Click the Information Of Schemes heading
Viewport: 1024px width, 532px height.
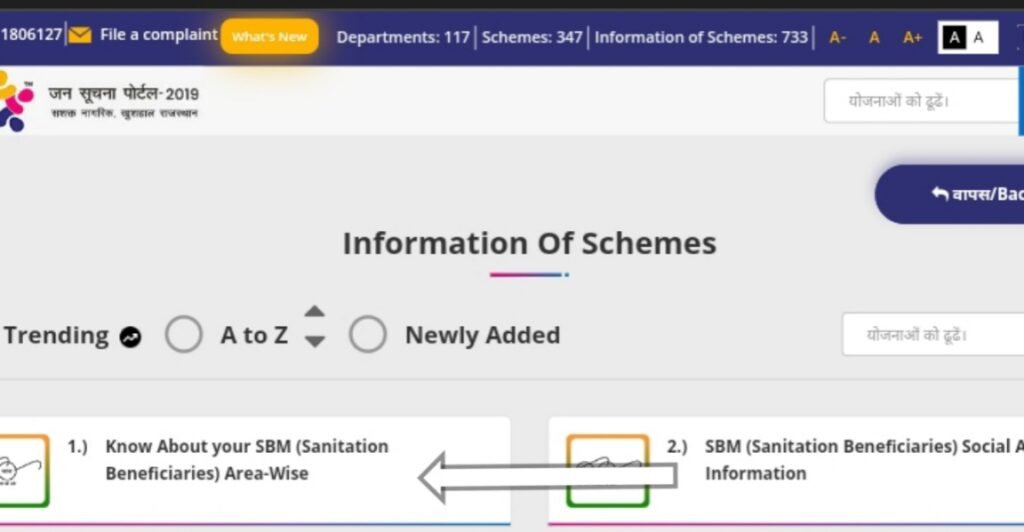530,243
